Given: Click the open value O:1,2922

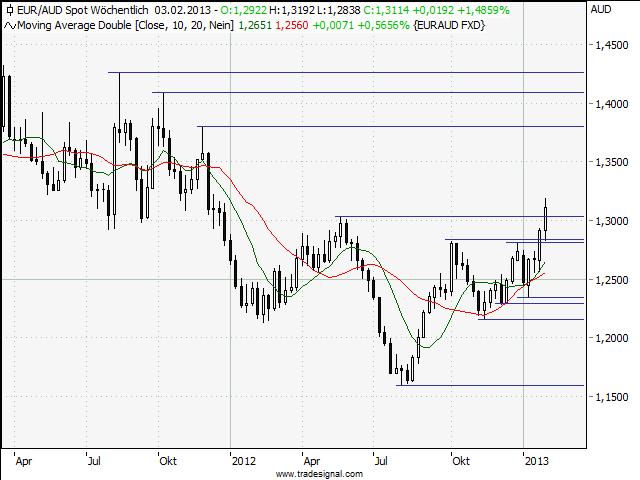Looking at the screenshot, I should [244, 10].
